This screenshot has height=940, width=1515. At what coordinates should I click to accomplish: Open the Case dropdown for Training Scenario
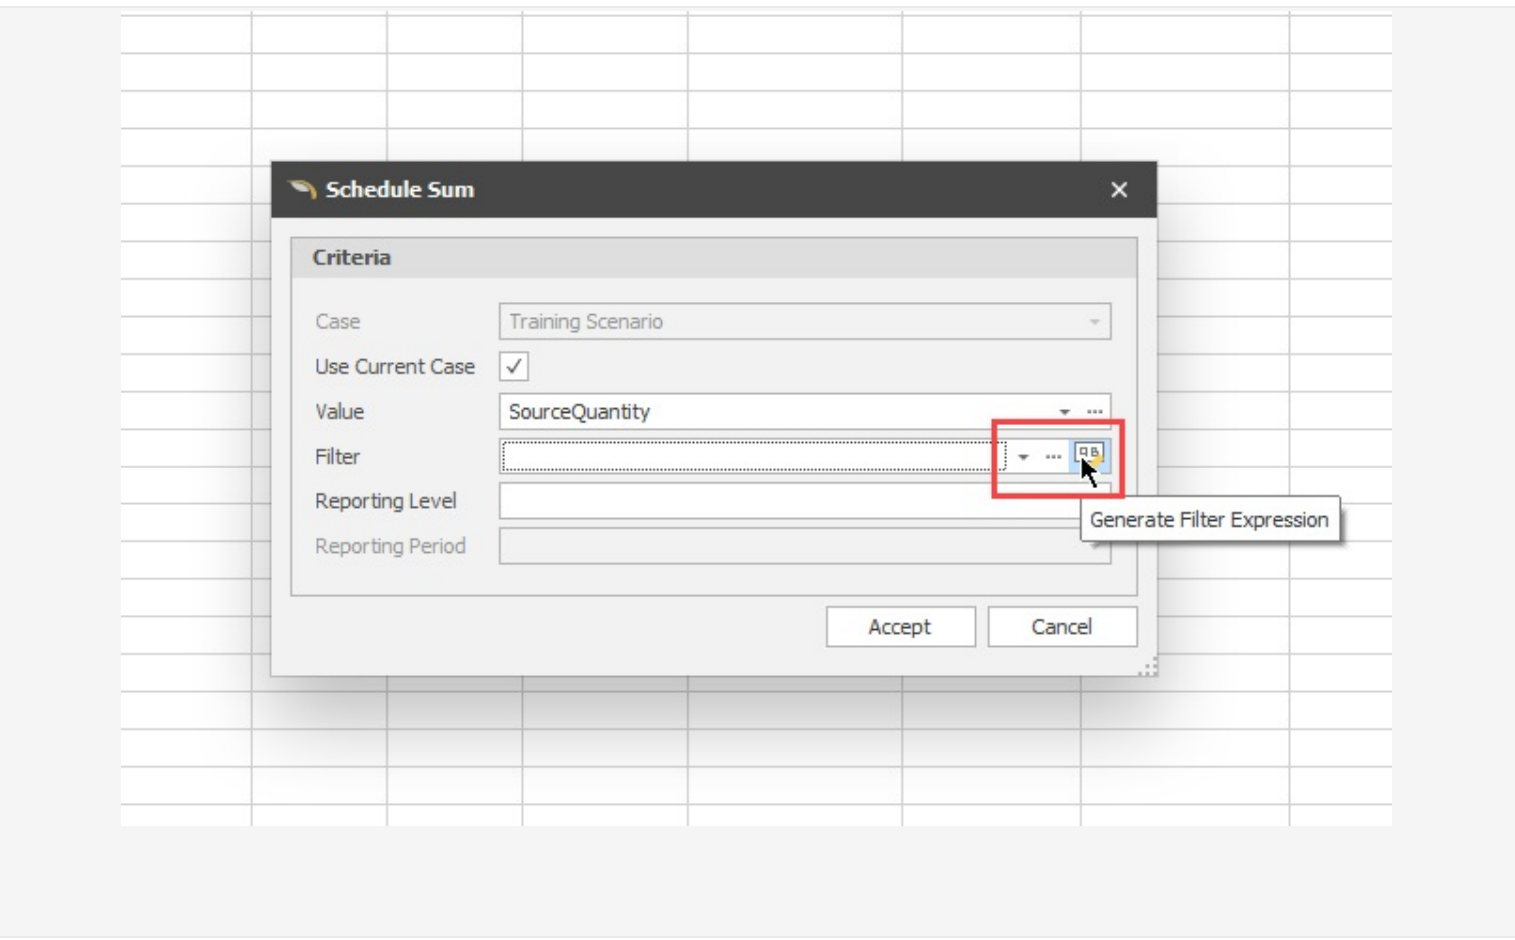[1096, 321]
